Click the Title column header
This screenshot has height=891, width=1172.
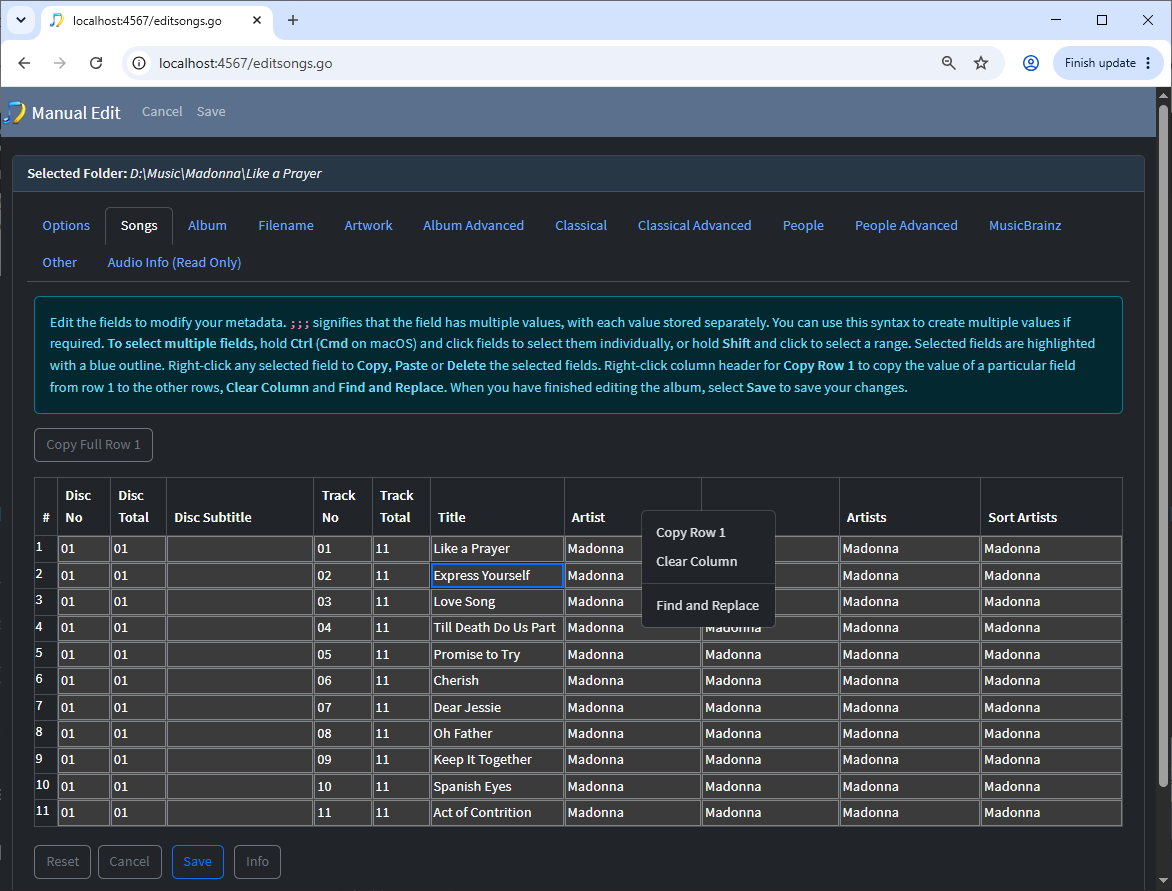click(x=497, y=507)
